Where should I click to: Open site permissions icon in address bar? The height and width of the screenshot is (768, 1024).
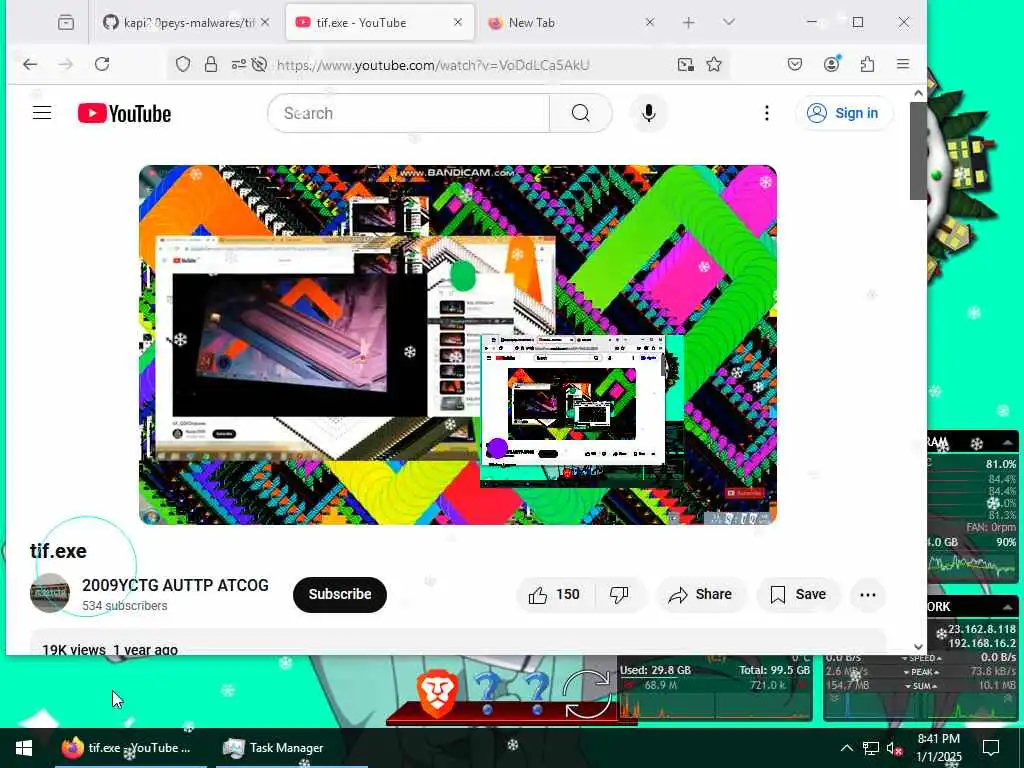pos(238,64)
